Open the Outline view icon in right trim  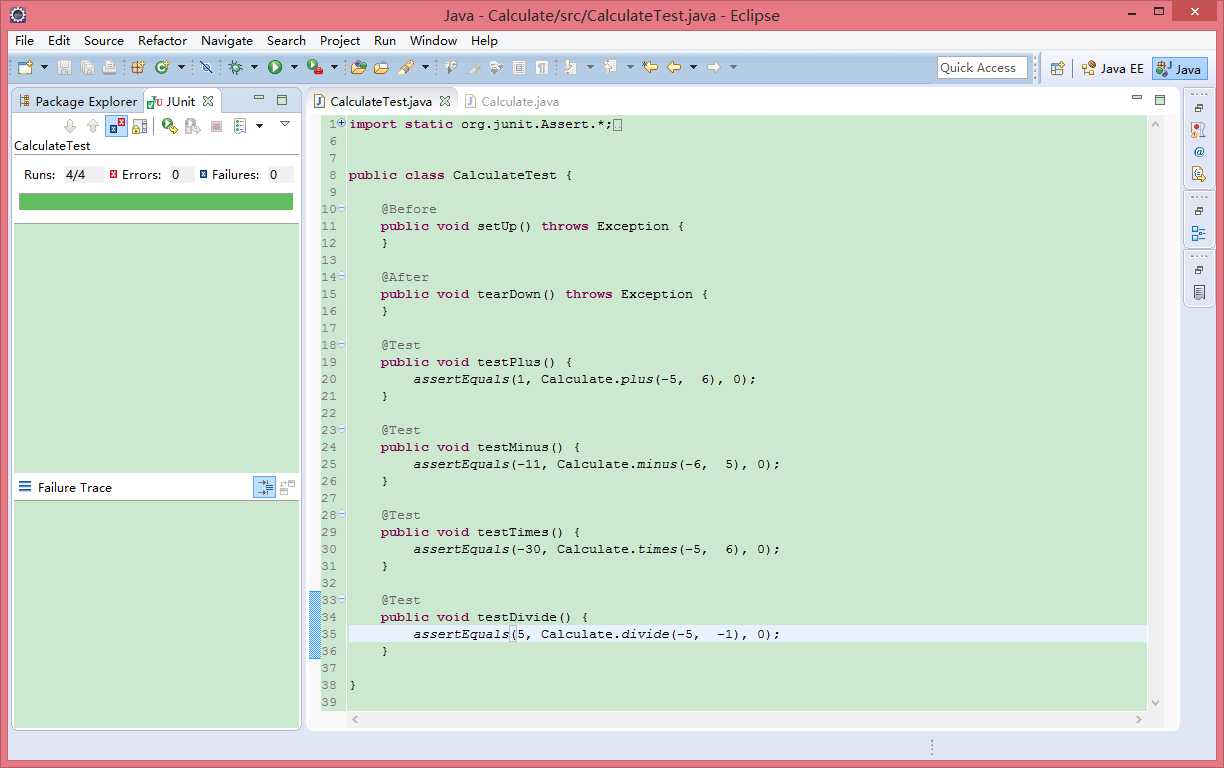click(1199, 233)
